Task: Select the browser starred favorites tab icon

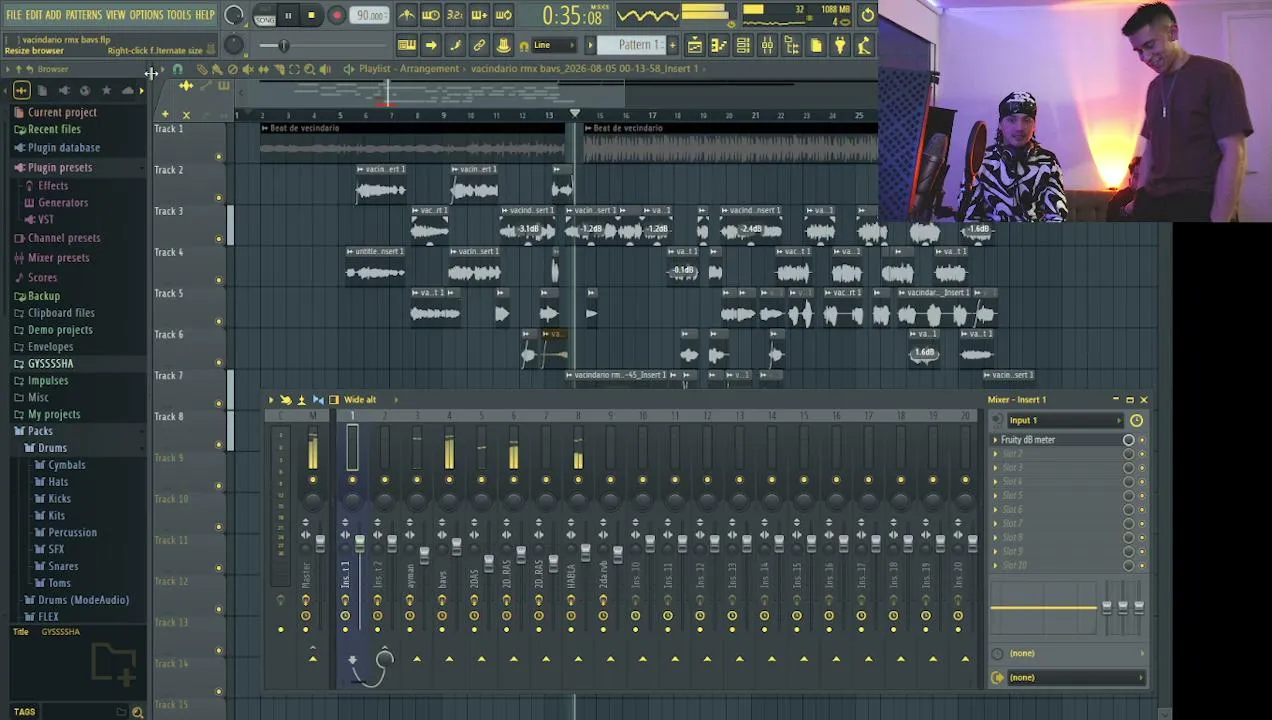Action: [x=106, y=90]
